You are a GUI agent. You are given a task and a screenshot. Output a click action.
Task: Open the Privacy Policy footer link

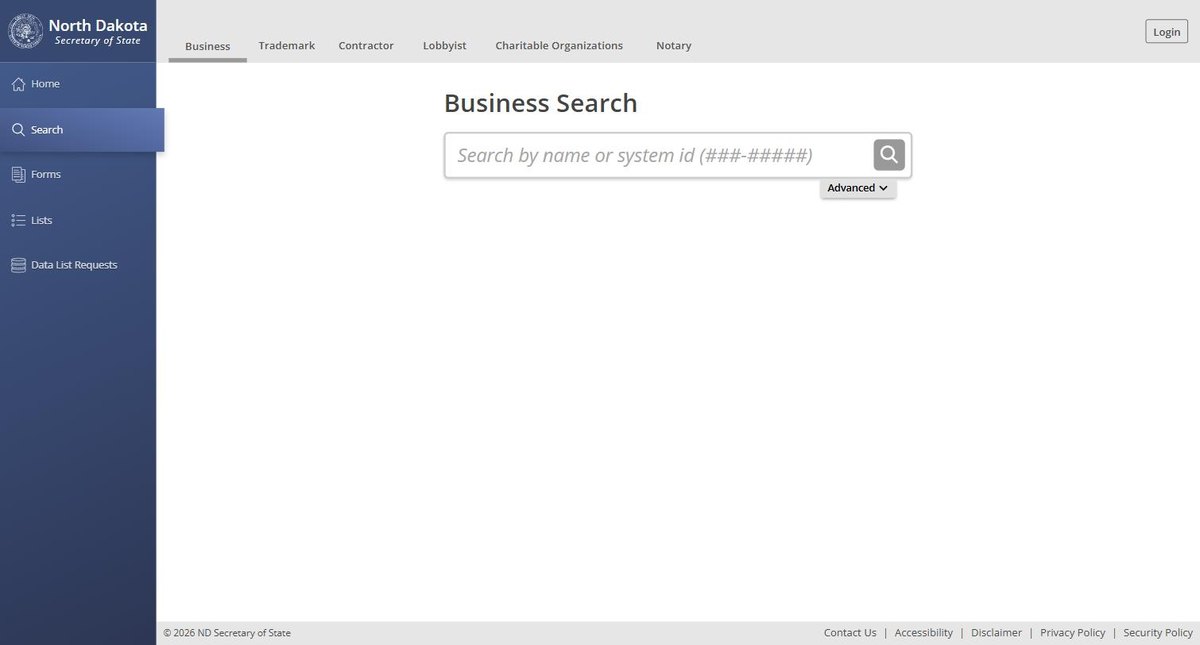[1073, 633]
